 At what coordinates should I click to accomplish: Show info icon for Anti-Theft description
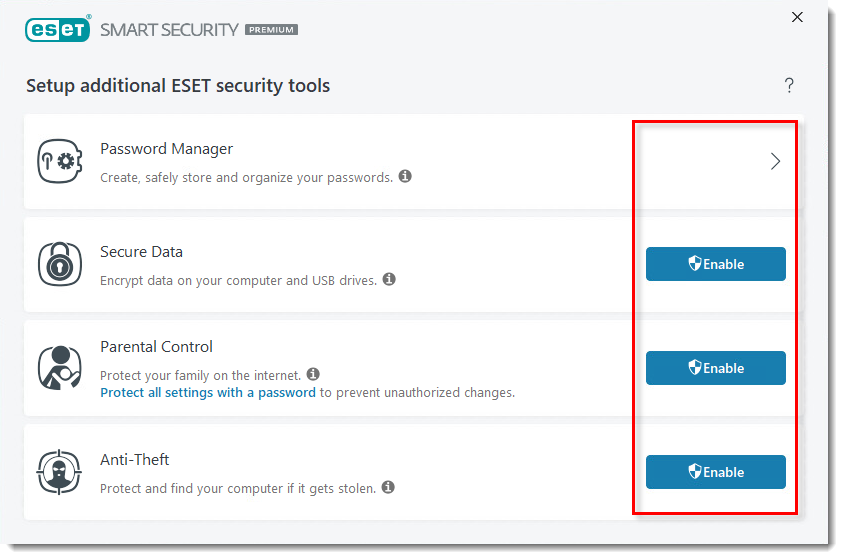[388, 488]
